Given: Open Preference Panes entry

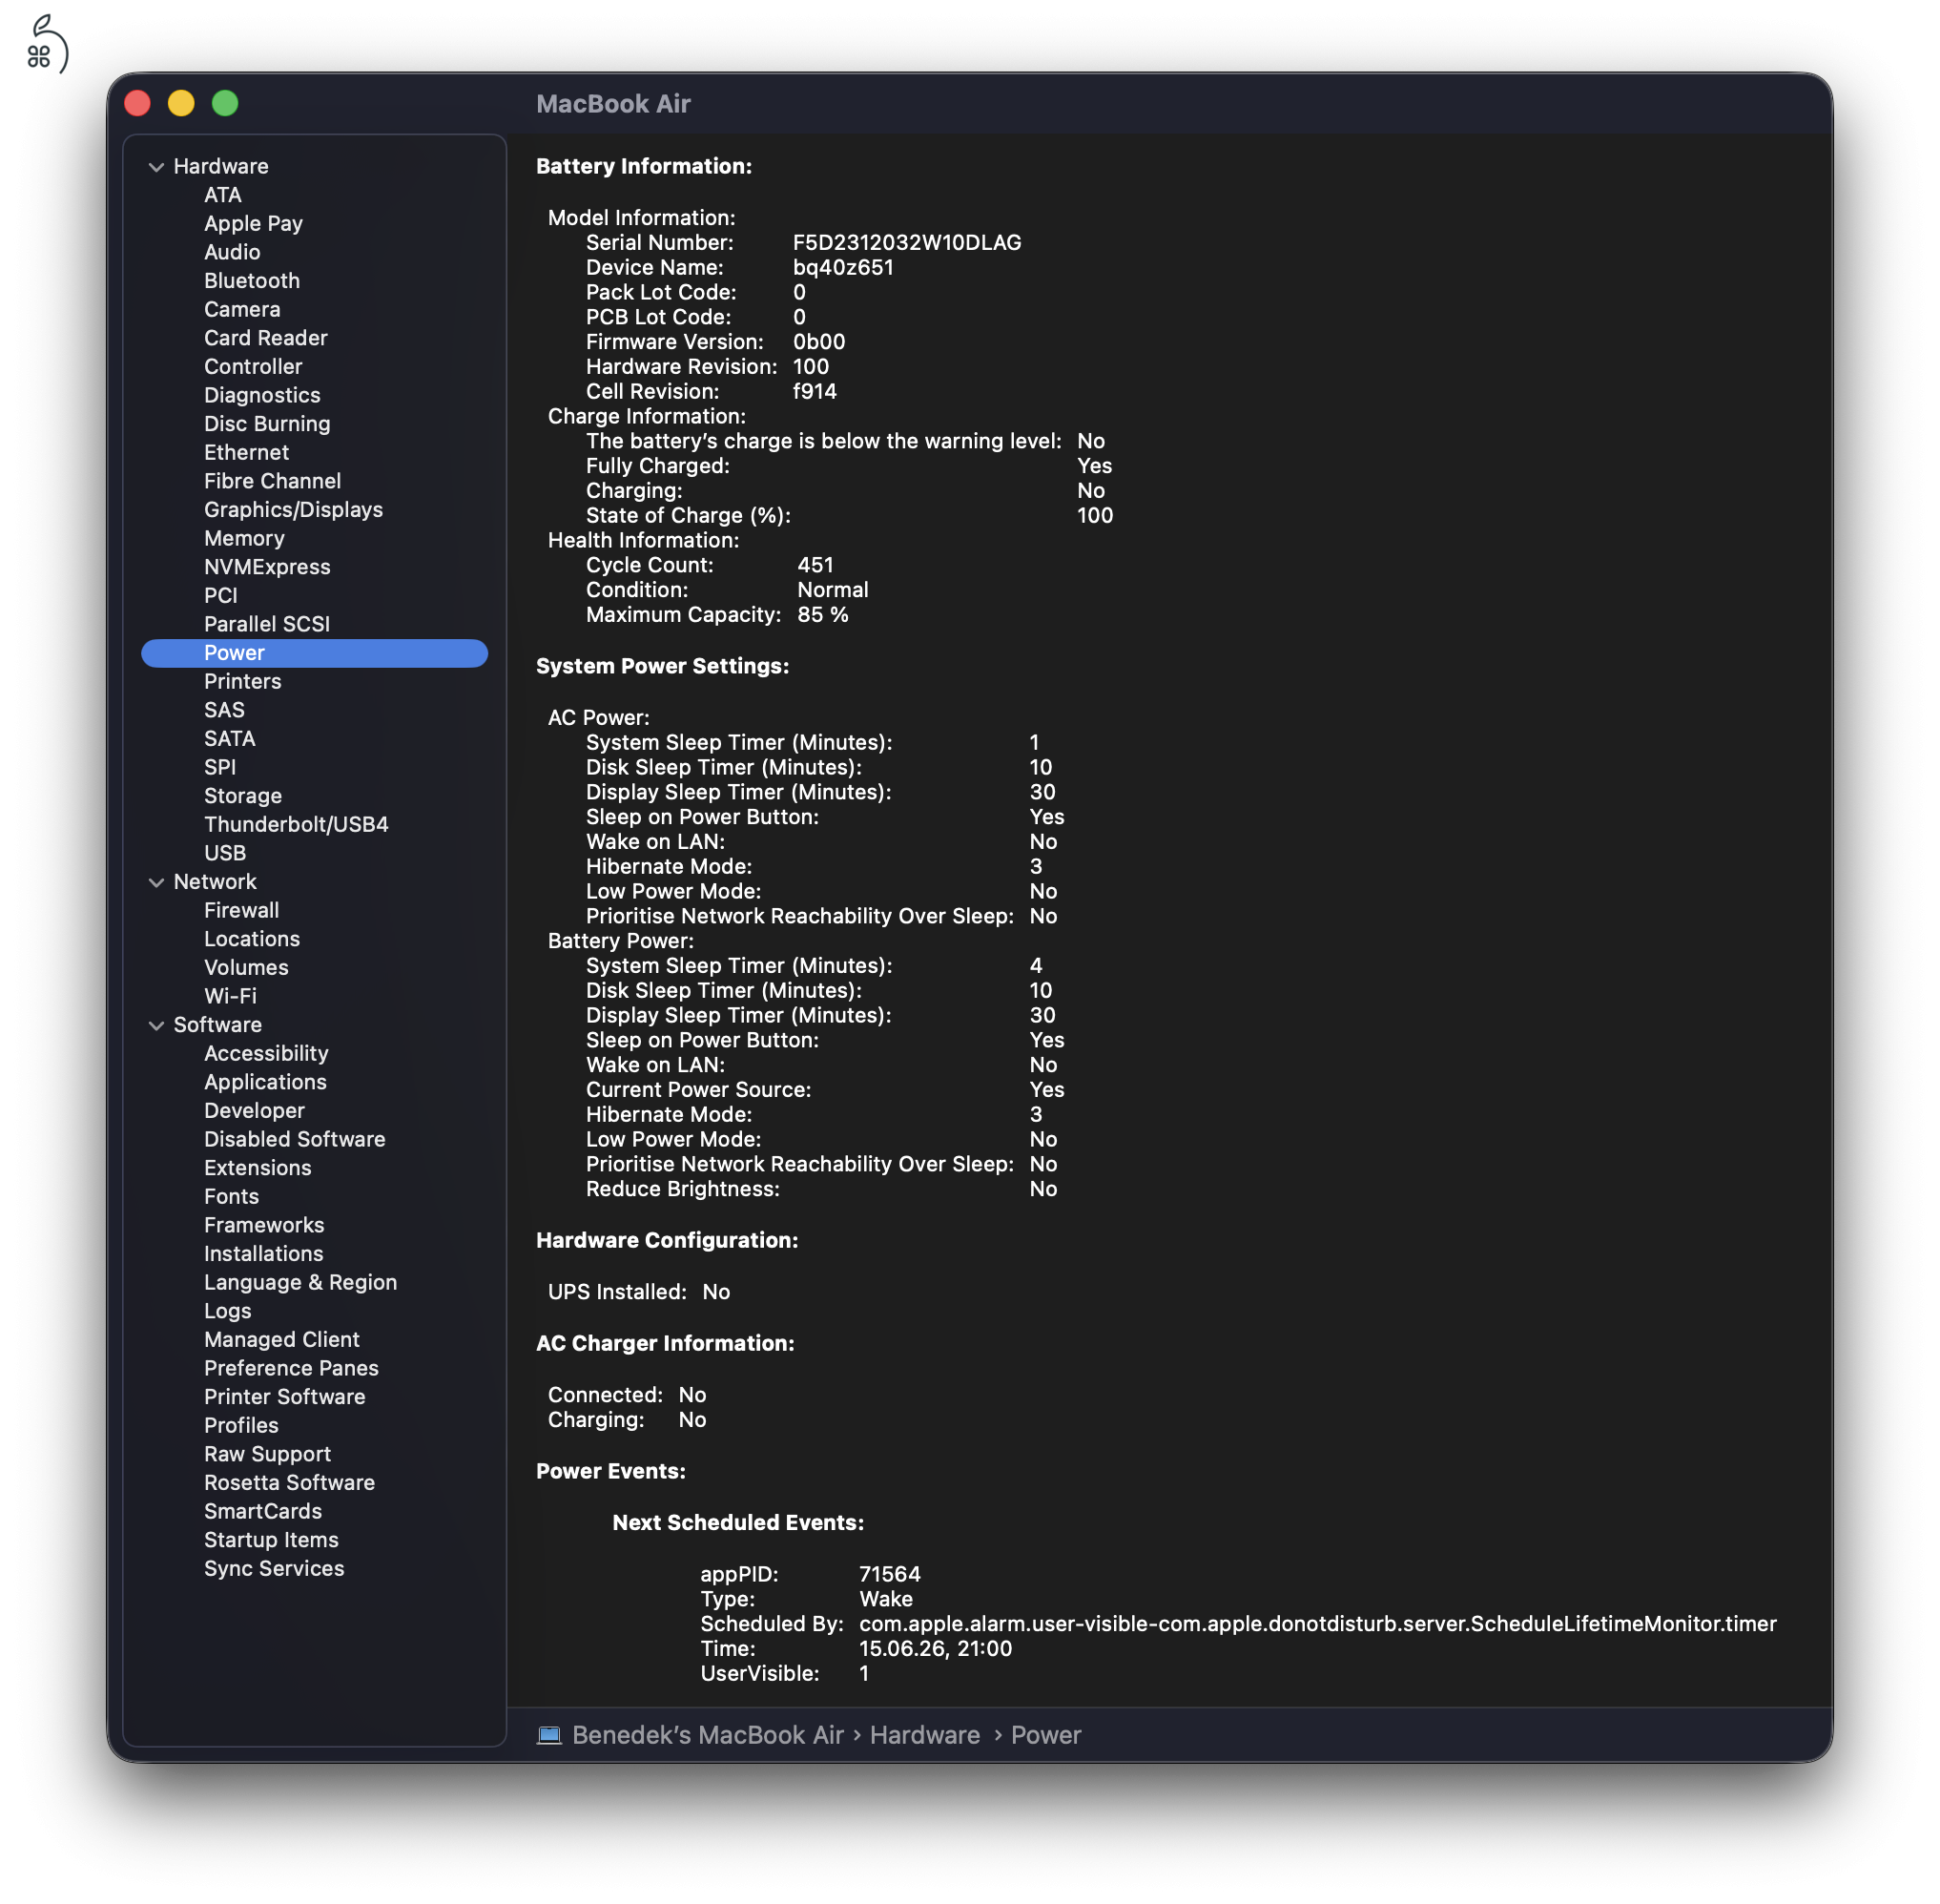Looking at the screenshot, I should click(x=291, y=1369).
